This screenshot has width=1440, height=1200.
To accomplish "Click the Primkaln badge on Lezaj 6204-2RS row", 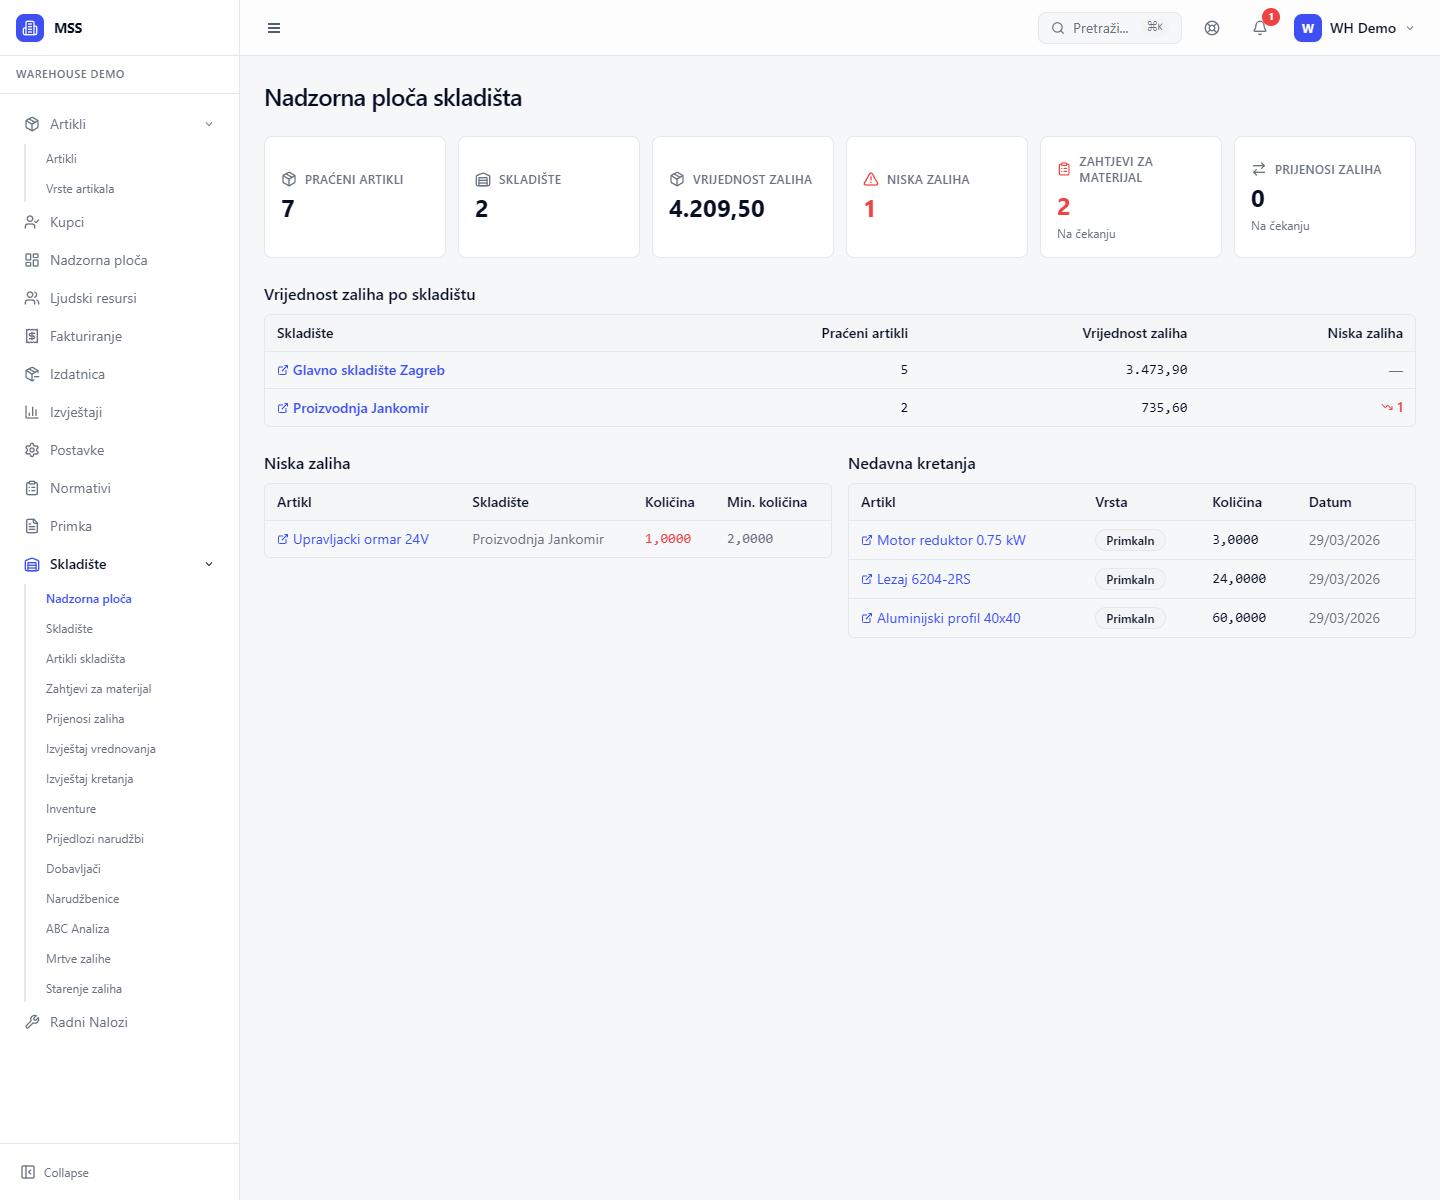I will coord(1130,579).
